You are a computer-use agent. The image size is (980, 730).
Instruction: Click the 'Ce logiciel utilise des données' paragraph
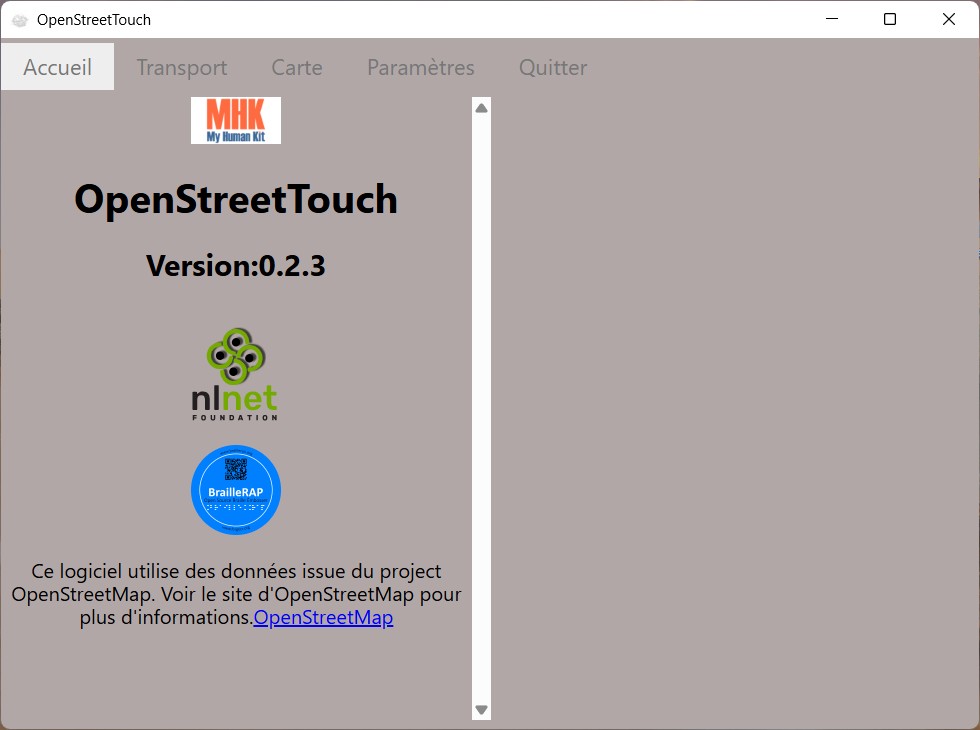point(236,594)
